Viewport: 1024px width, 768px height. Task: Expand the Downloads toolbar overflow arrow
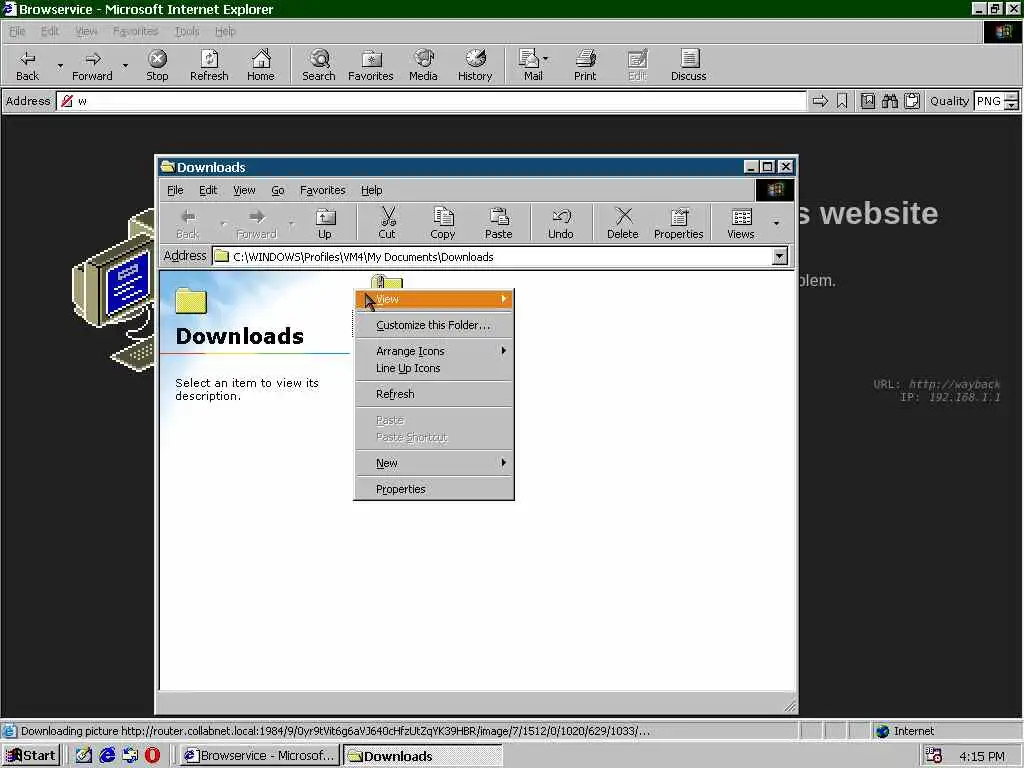click(x=776, y=223)
